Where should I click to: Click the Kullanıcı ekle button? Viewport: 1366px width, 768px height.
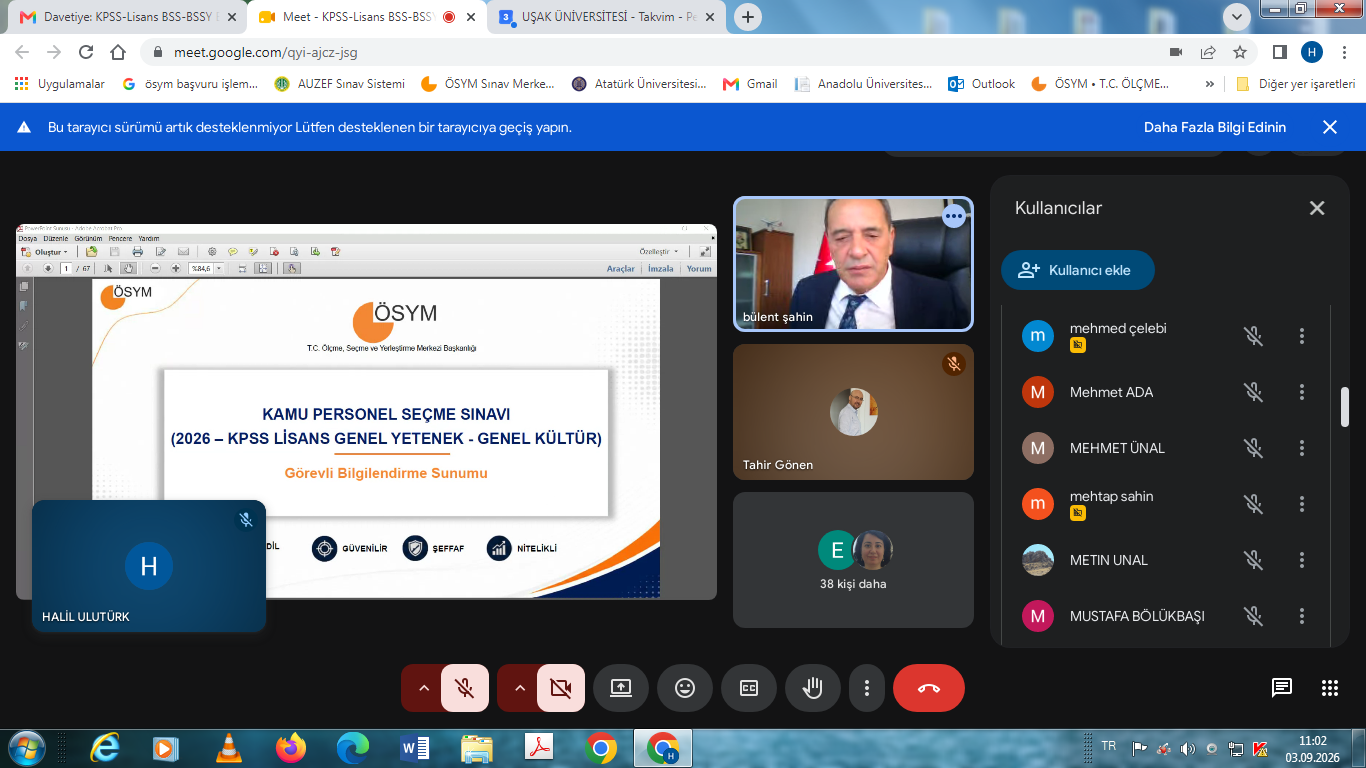(1078, 270)
